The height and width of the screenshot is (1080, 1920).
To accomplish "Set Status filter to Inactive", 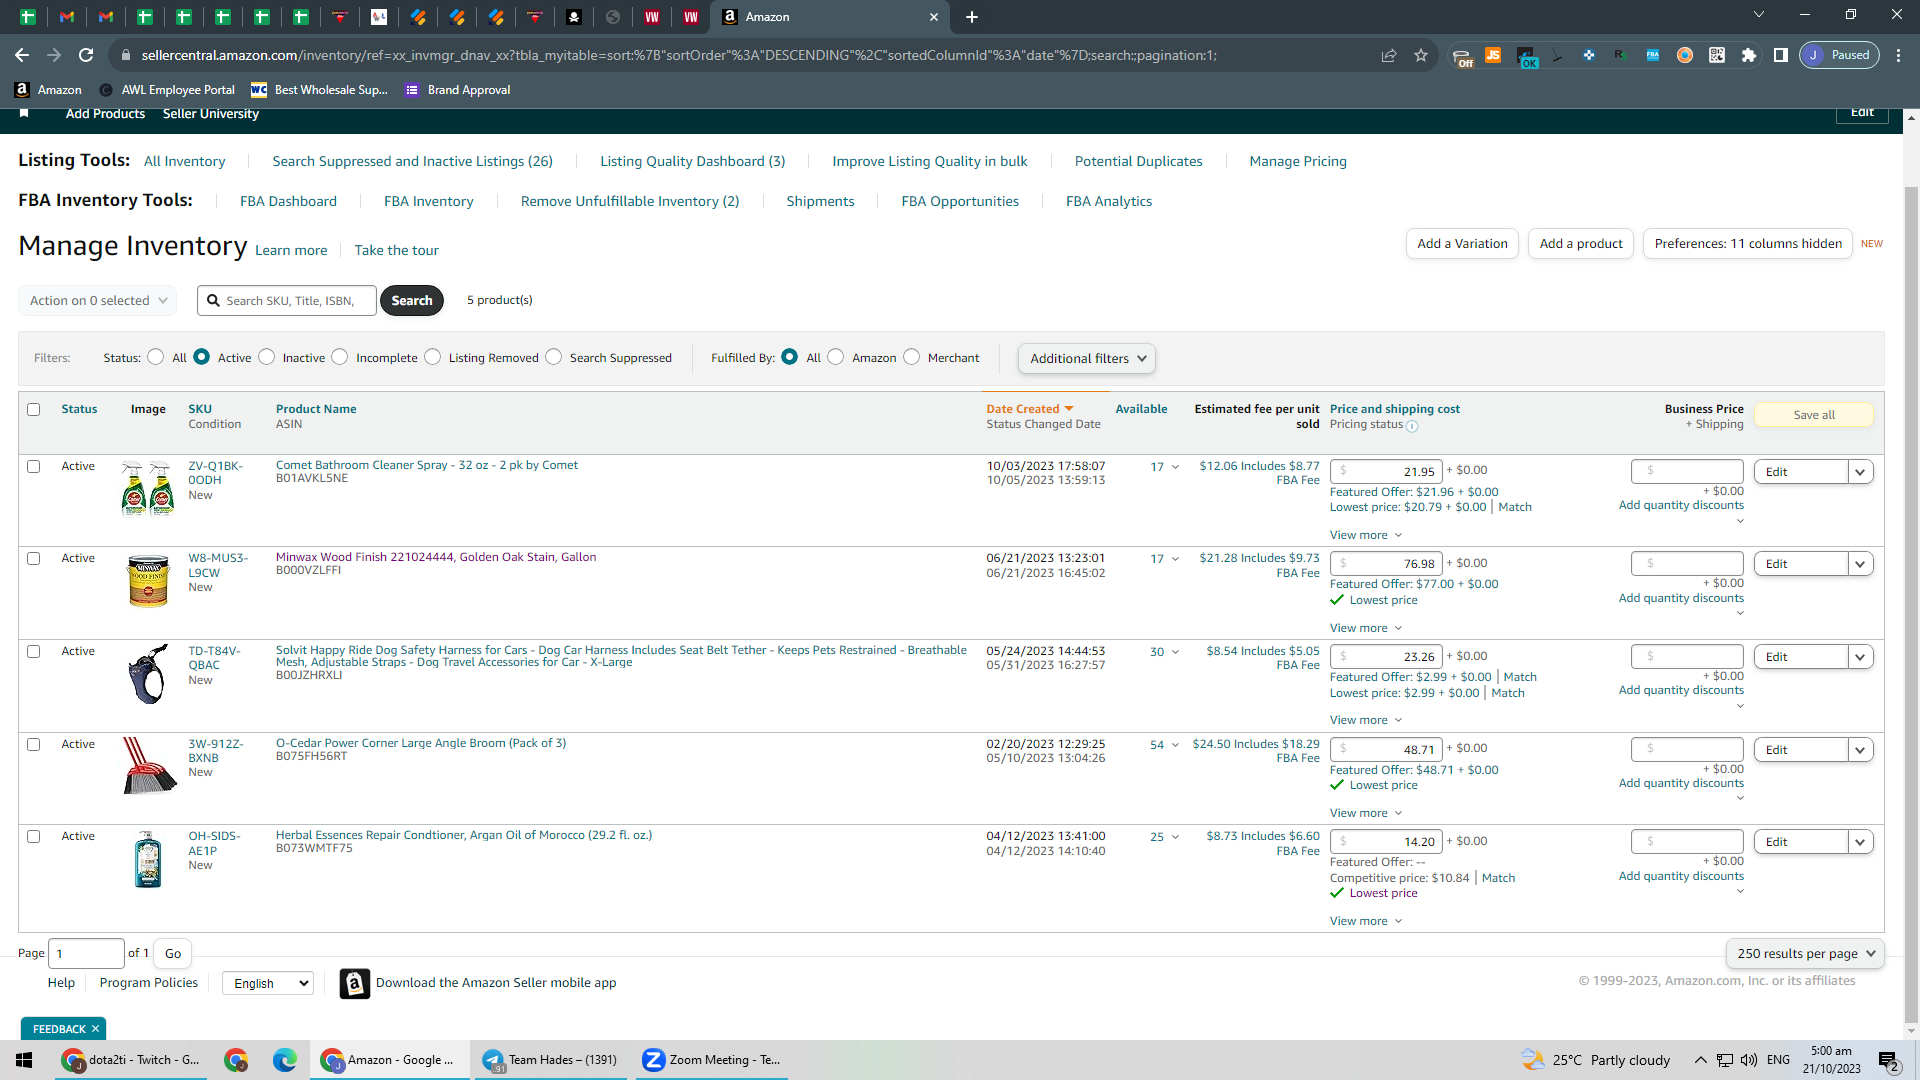I will coord(266,357).
